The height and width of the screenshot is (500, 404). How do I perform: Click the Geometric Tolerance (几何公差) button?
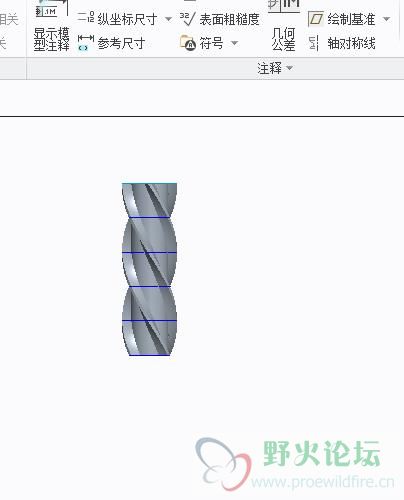click(x=284, y=25)
